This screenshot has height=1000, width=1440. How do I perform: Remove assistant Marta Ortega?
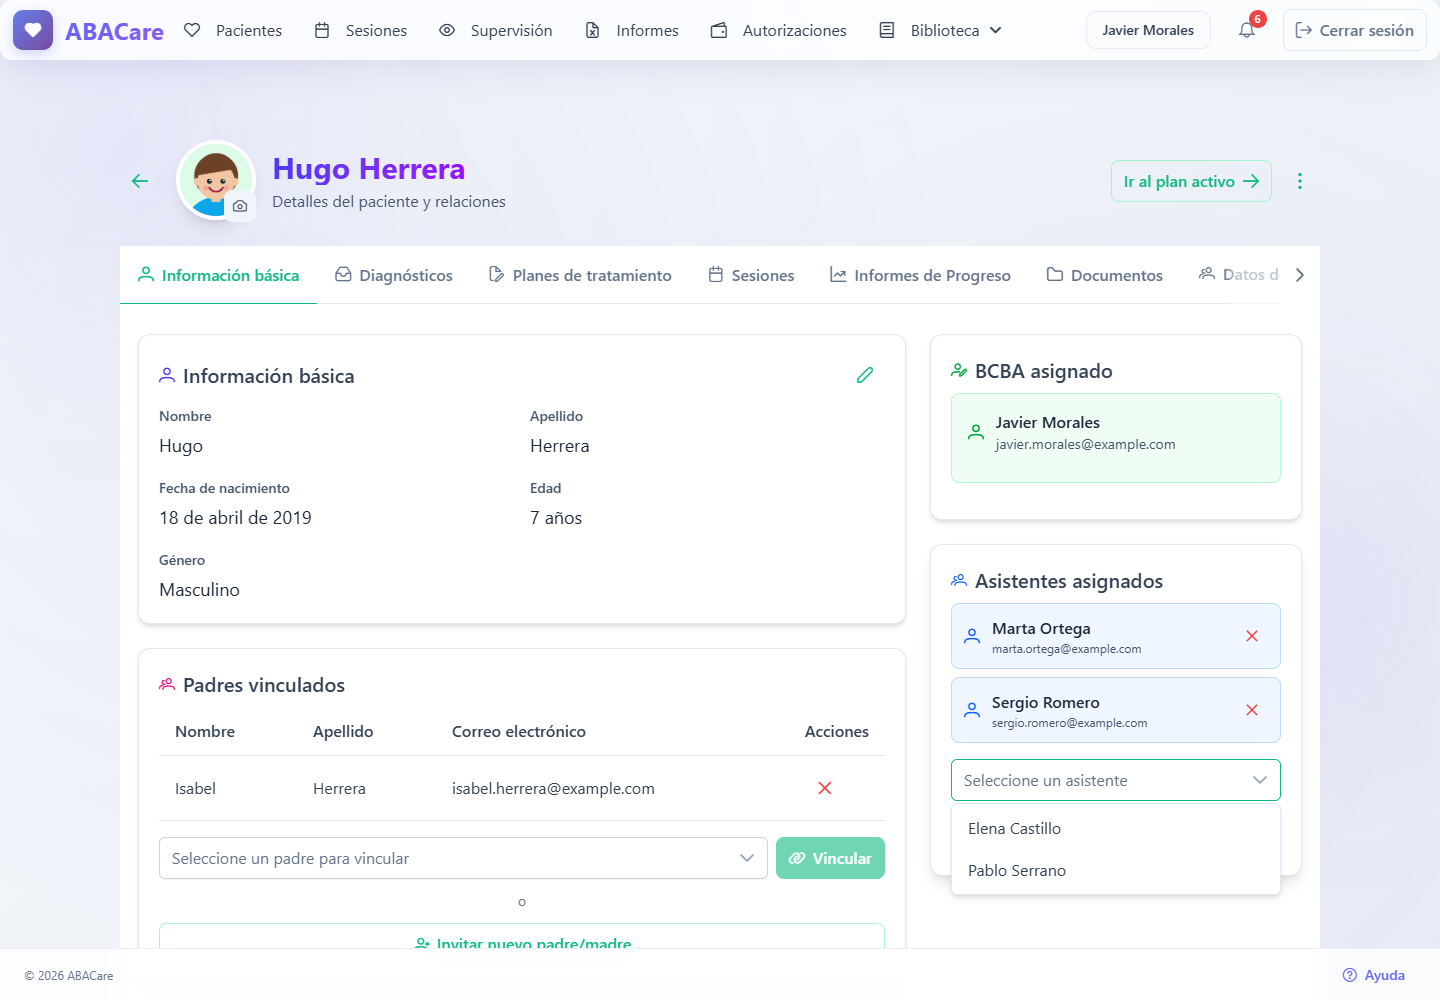click(x=1252, y=636)
